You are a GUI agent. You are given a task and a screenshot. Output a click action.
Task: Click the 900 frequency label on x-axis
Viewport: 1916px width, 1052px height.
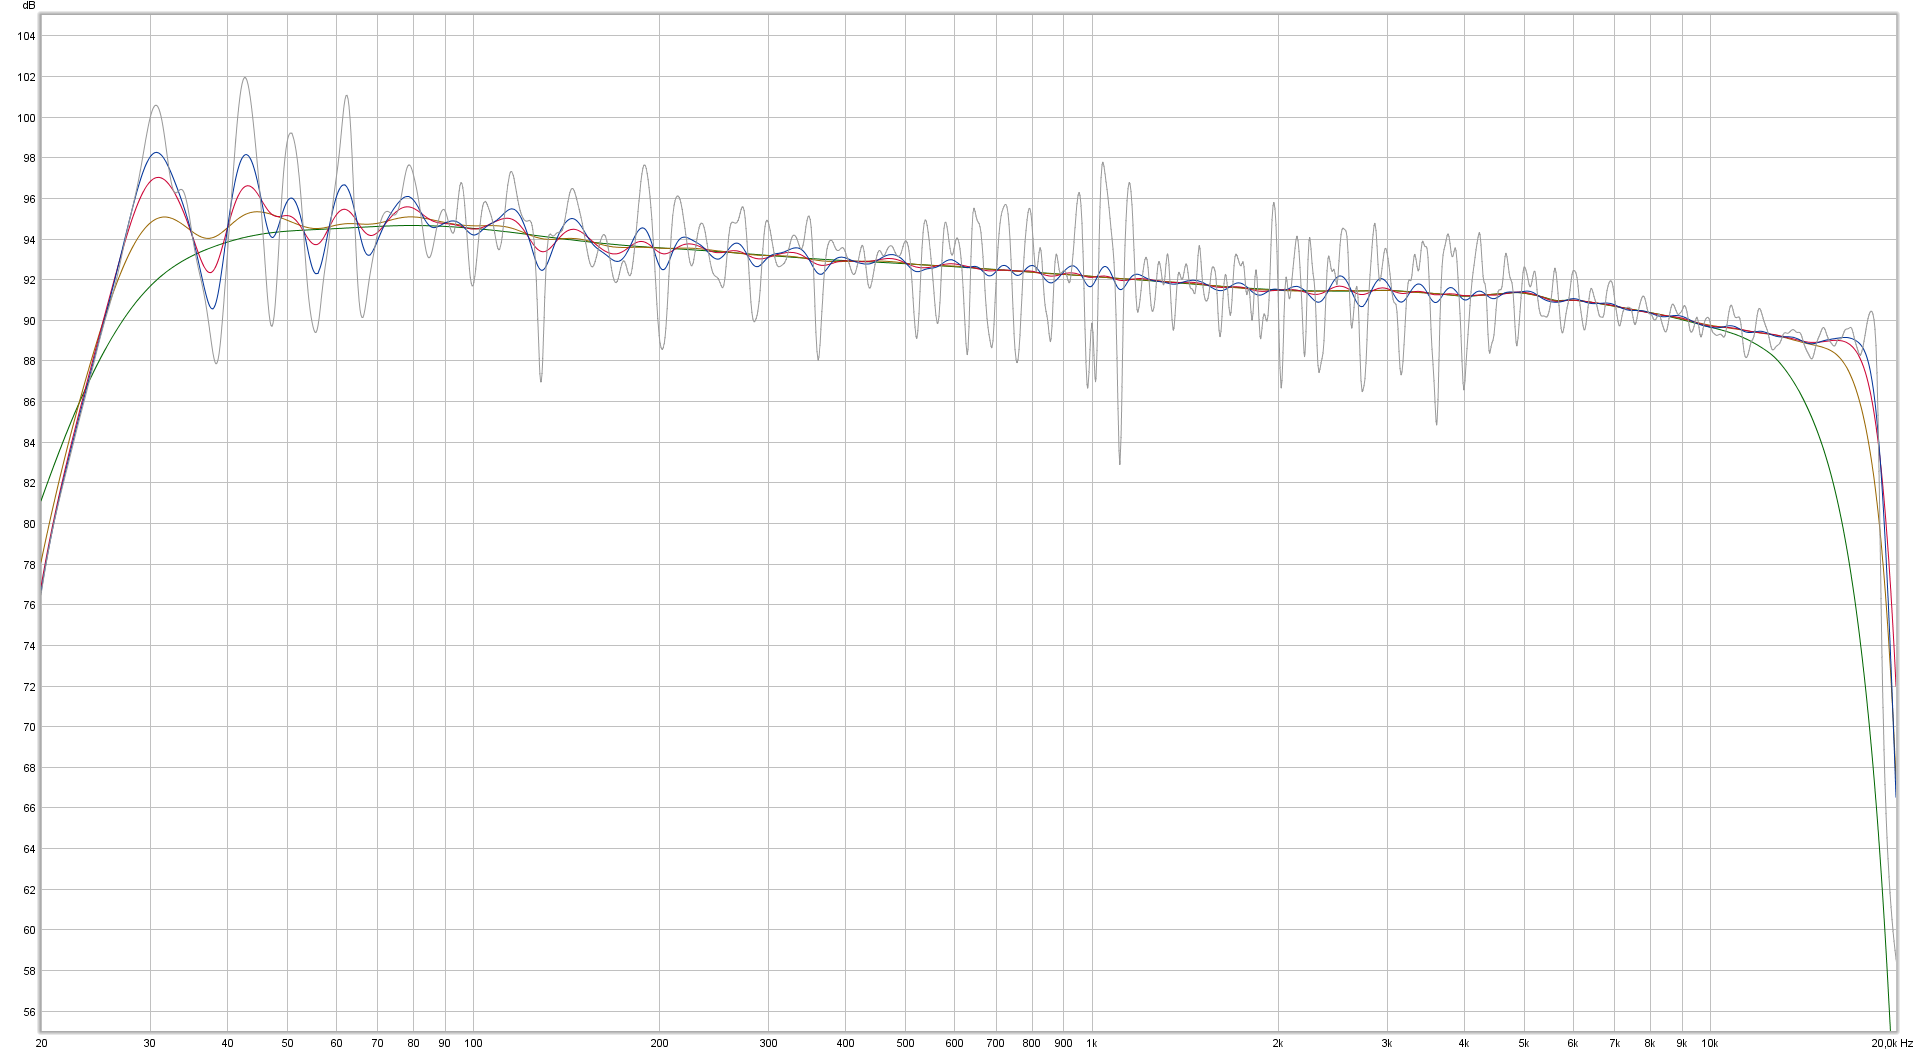click(1063, 1043)
